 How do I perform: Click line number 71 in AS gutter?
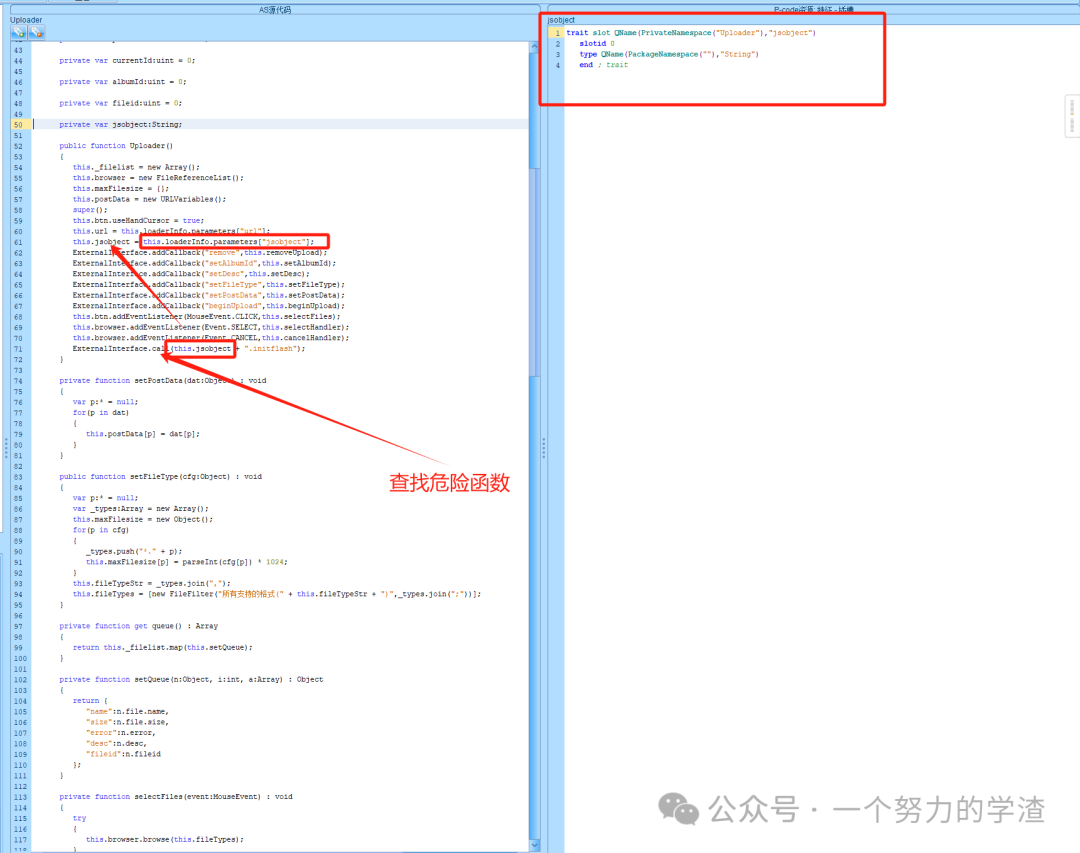point(18,349)
